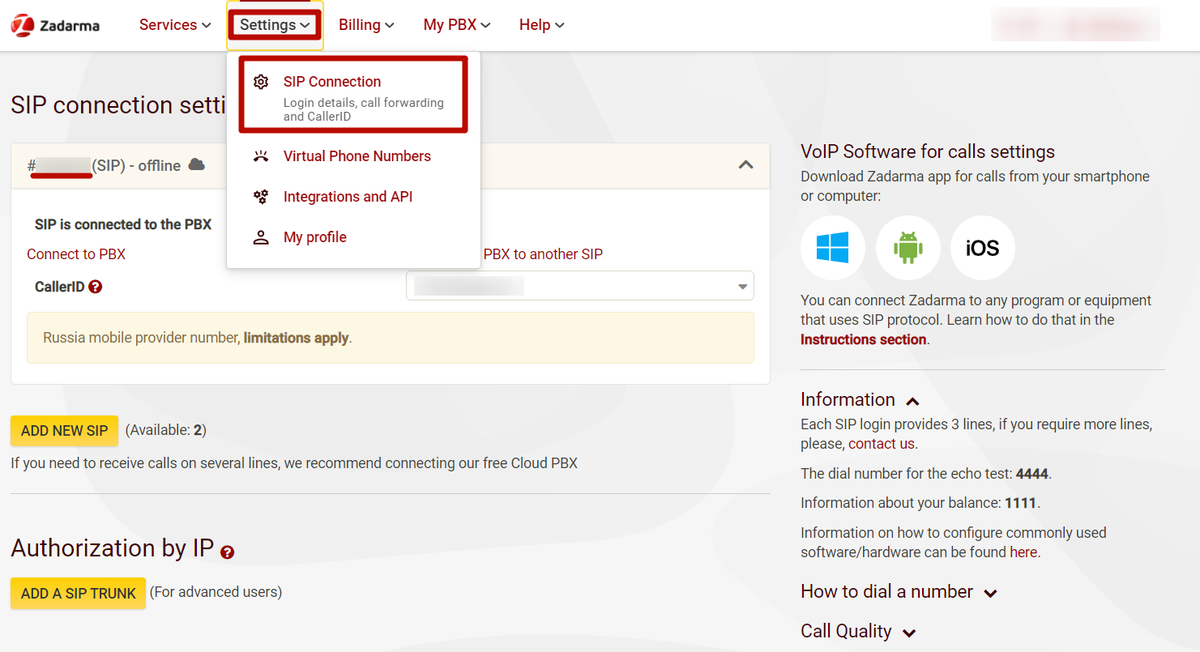Screen dimensions: 1200x652
Task: Click the echo test number 4444
Action: (x=1033, y=473)
